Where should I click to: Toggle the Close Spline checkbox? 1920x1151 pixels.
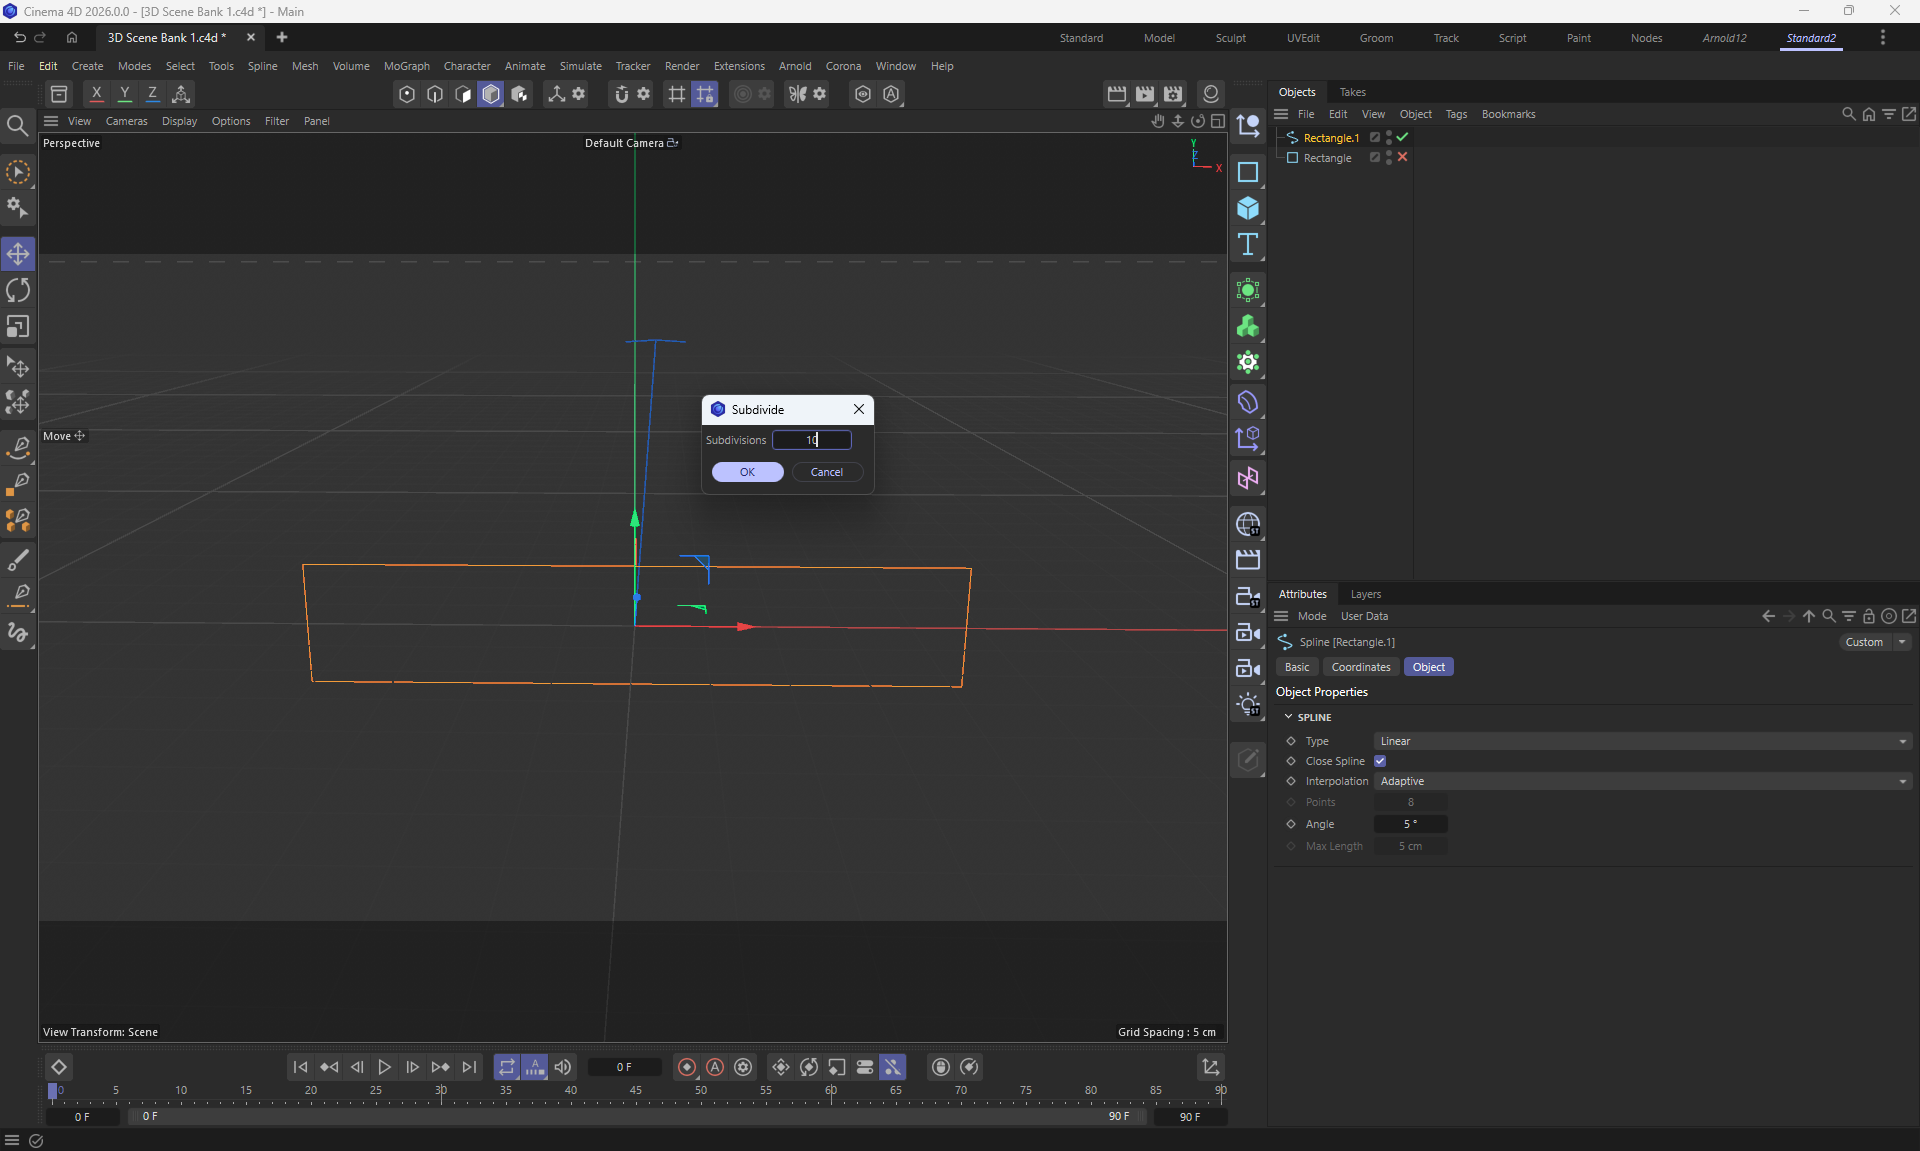[1380, 761]
